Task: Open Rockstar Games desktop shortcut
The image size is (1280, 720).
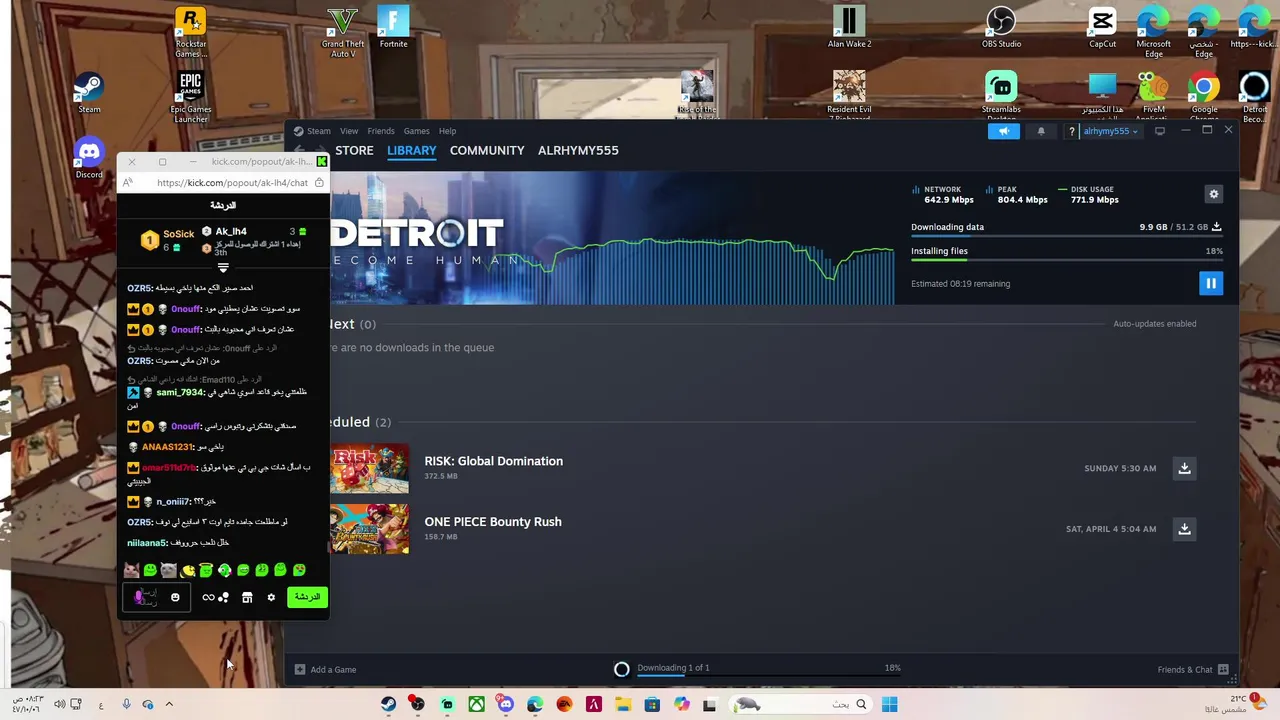Action: point(190,33)
